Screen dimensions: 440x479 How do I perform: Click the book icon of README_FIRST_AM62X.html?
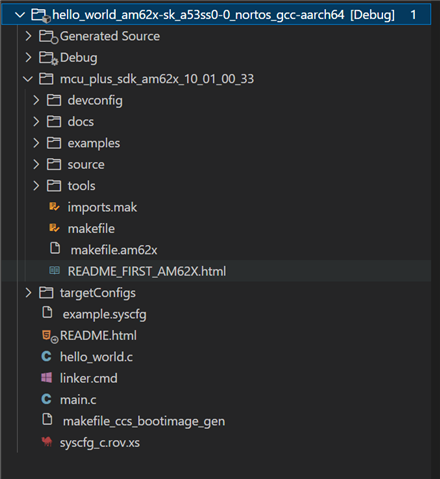pyautogui.click(x=55, y=270)
